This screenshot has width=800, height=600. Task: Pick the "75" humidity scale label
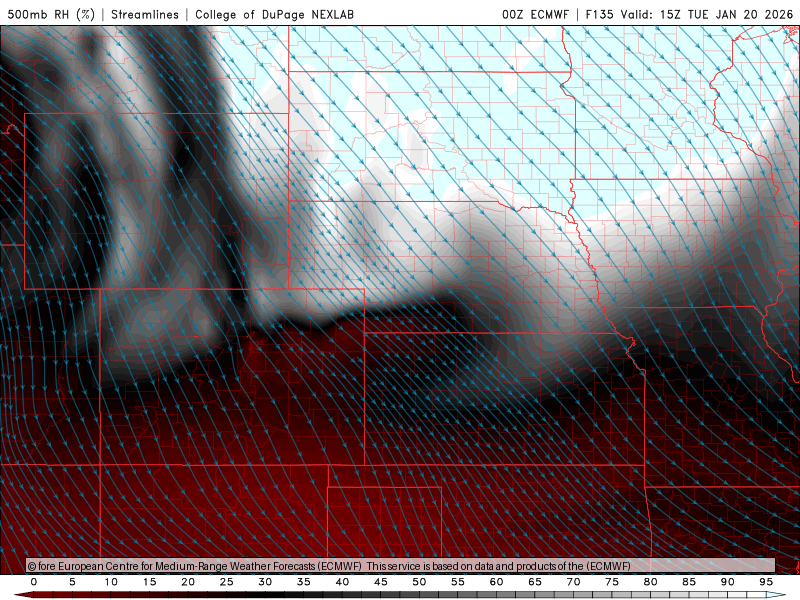(x=612, y=582)
